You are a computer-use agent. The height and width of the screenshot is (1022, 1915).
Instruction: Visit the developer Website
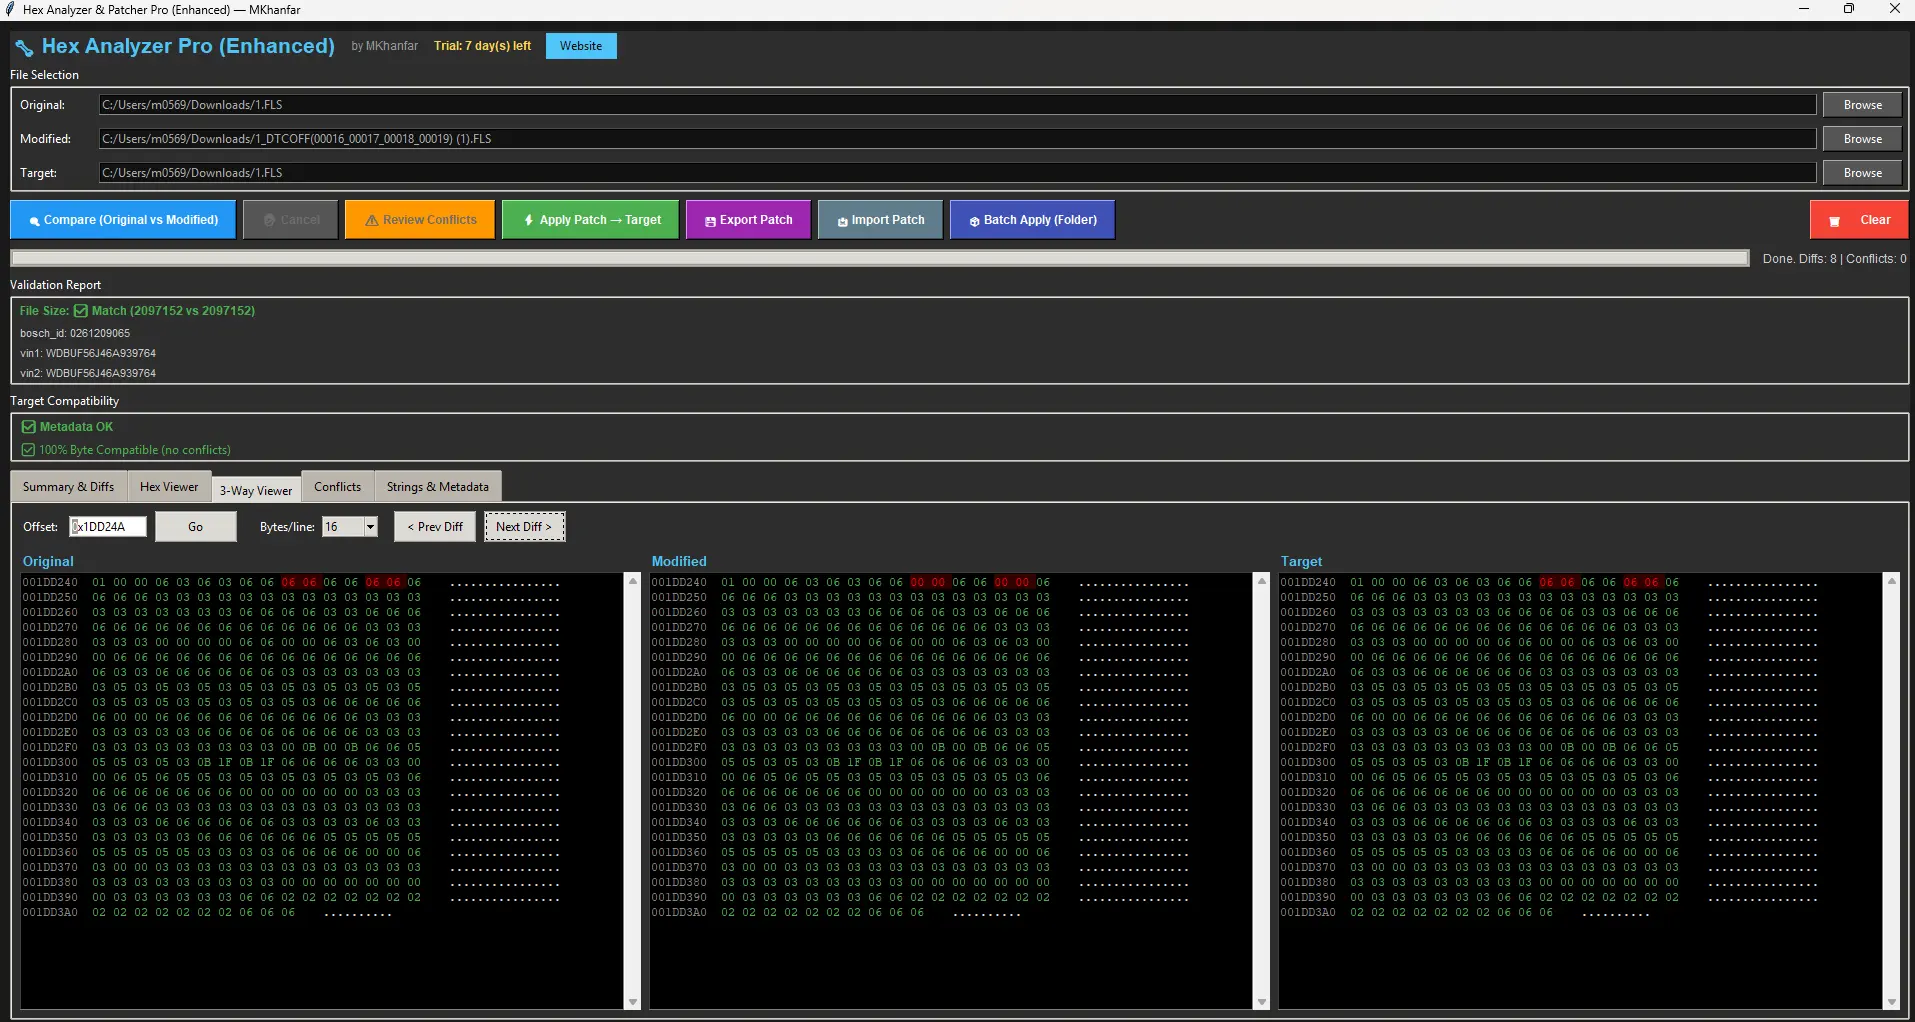tap(580, 45)
